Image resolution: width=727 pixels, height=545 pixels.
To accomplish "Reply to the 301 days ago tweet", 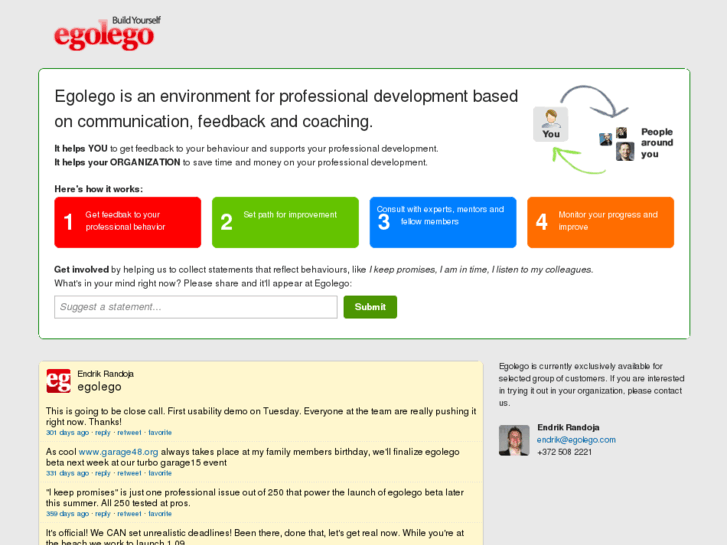I will click(x=102, y=433).
